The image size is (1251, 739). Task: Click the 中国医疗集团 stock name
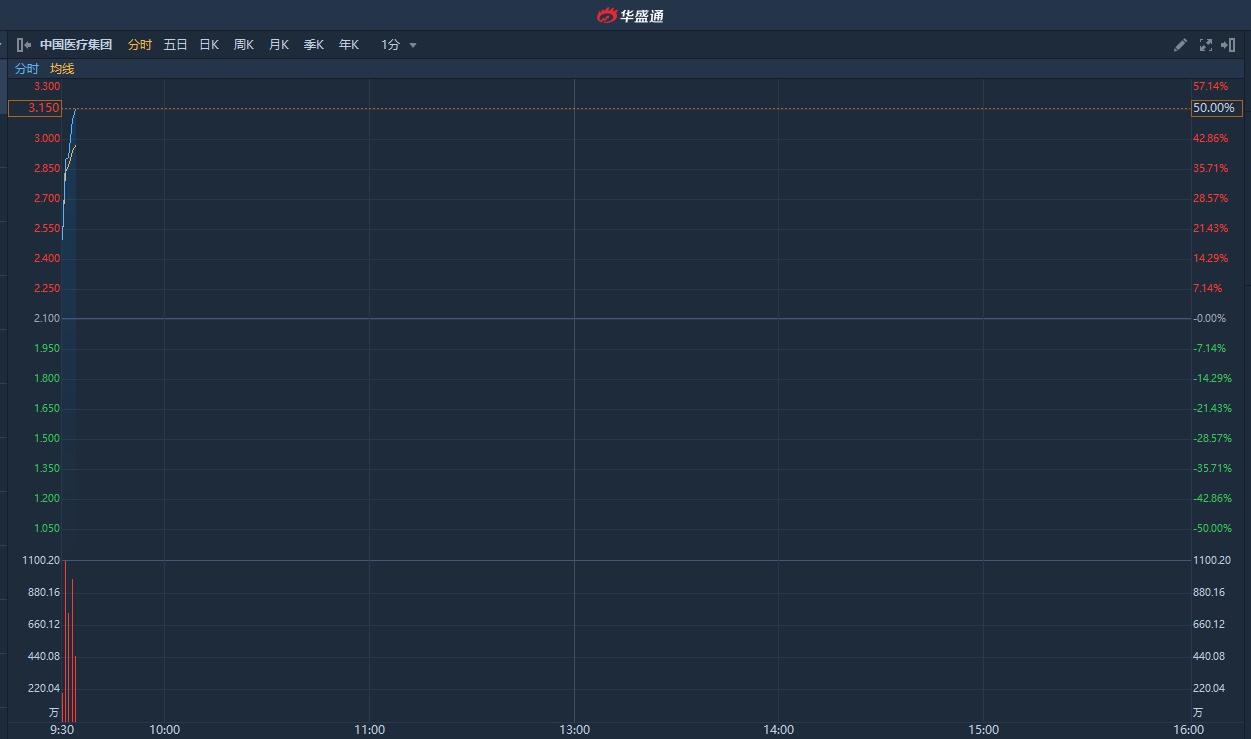tap(76, 45)
